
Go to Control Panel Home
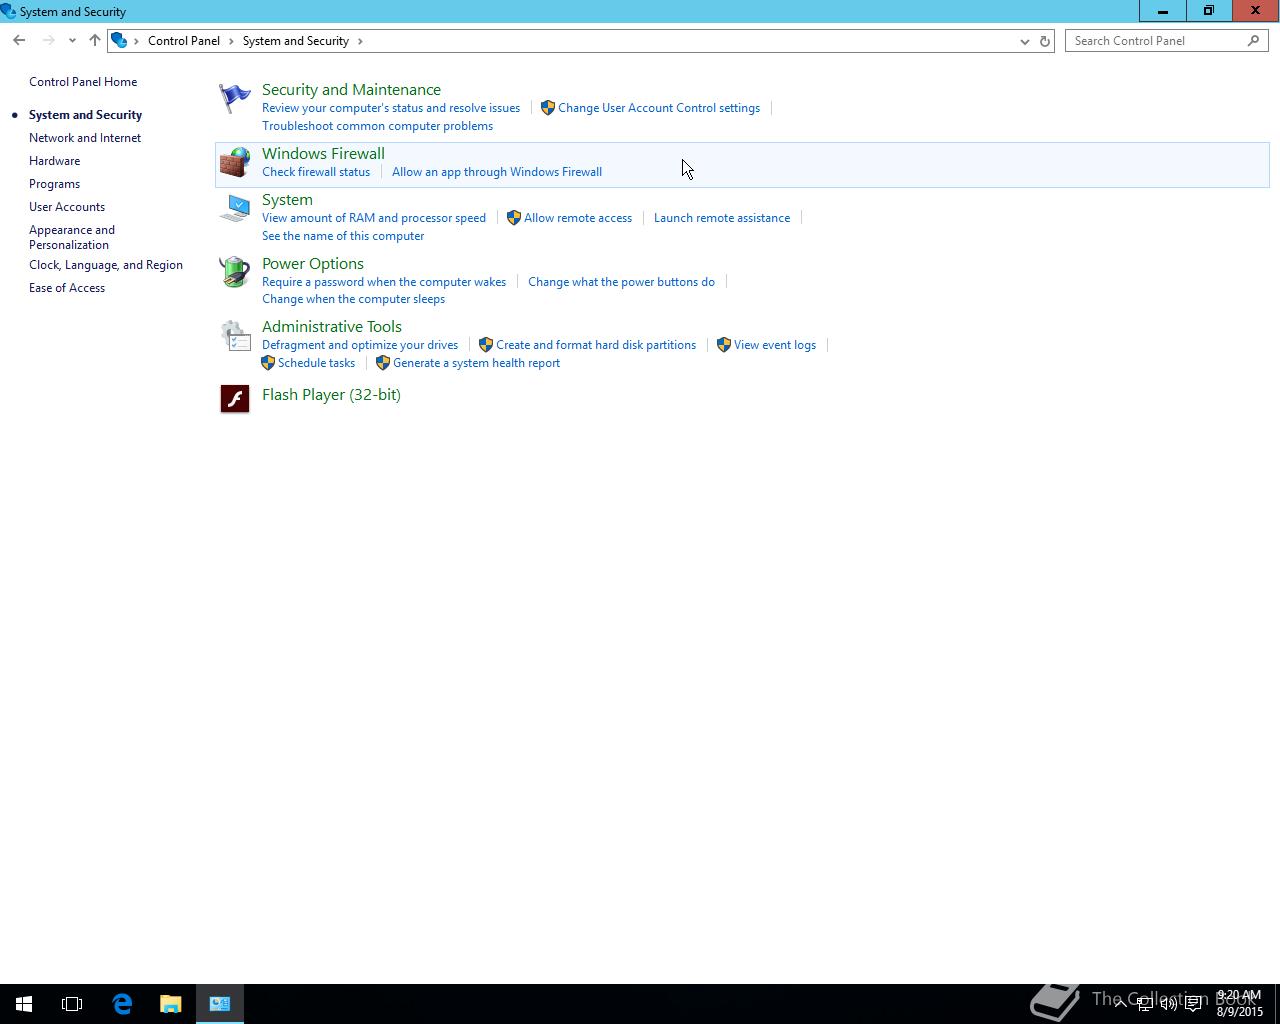(x=83, y=82)
